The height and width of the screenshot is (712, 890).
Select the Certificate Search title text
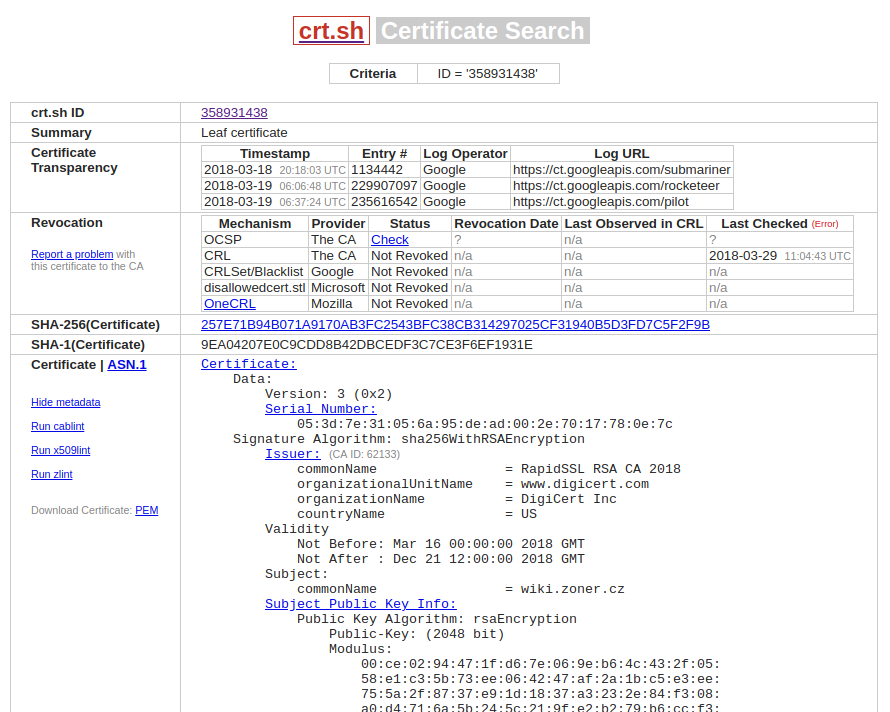tap(482, 31)
